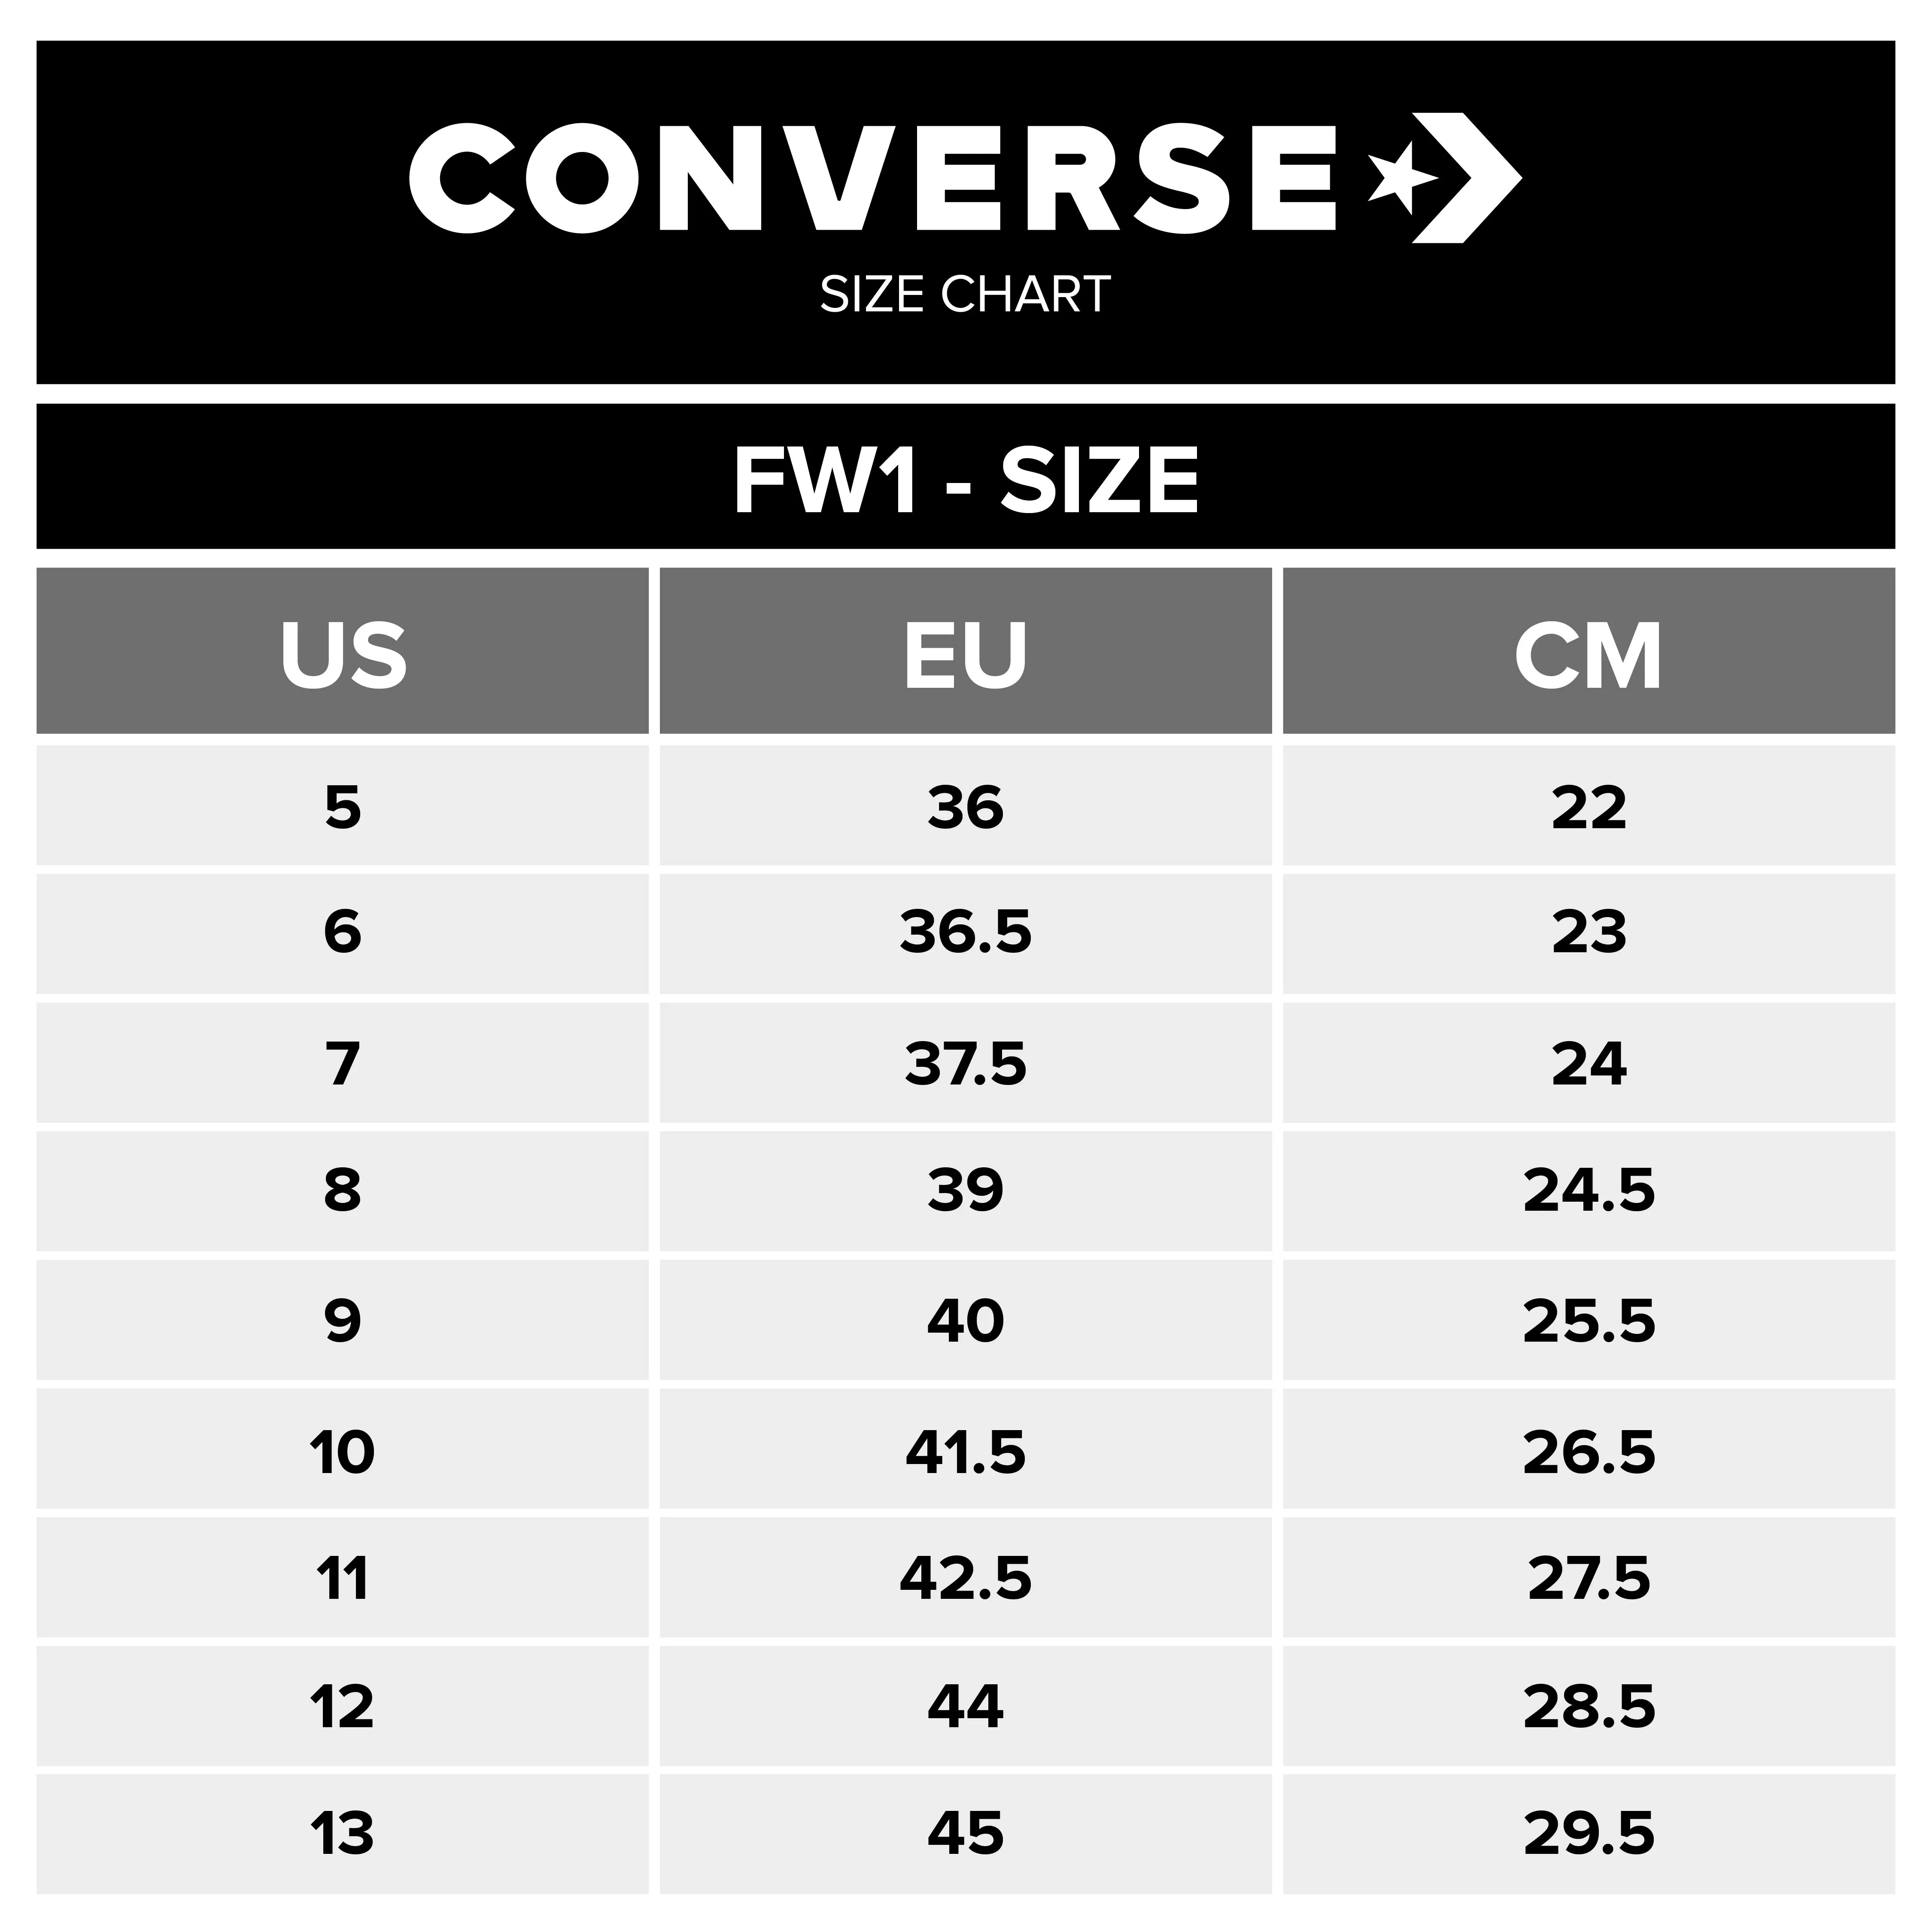The width and height of the screenshot is (1932, 1932).
Task: Select the 29.5 CM cell
Action: (x=1588, y=1834)
